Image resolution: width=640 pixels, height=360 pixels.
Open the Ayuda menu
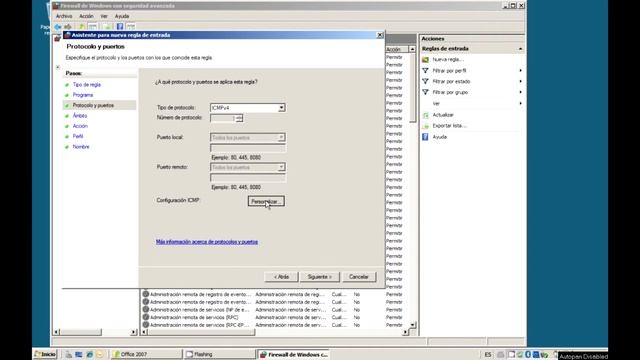pos(122,16)
